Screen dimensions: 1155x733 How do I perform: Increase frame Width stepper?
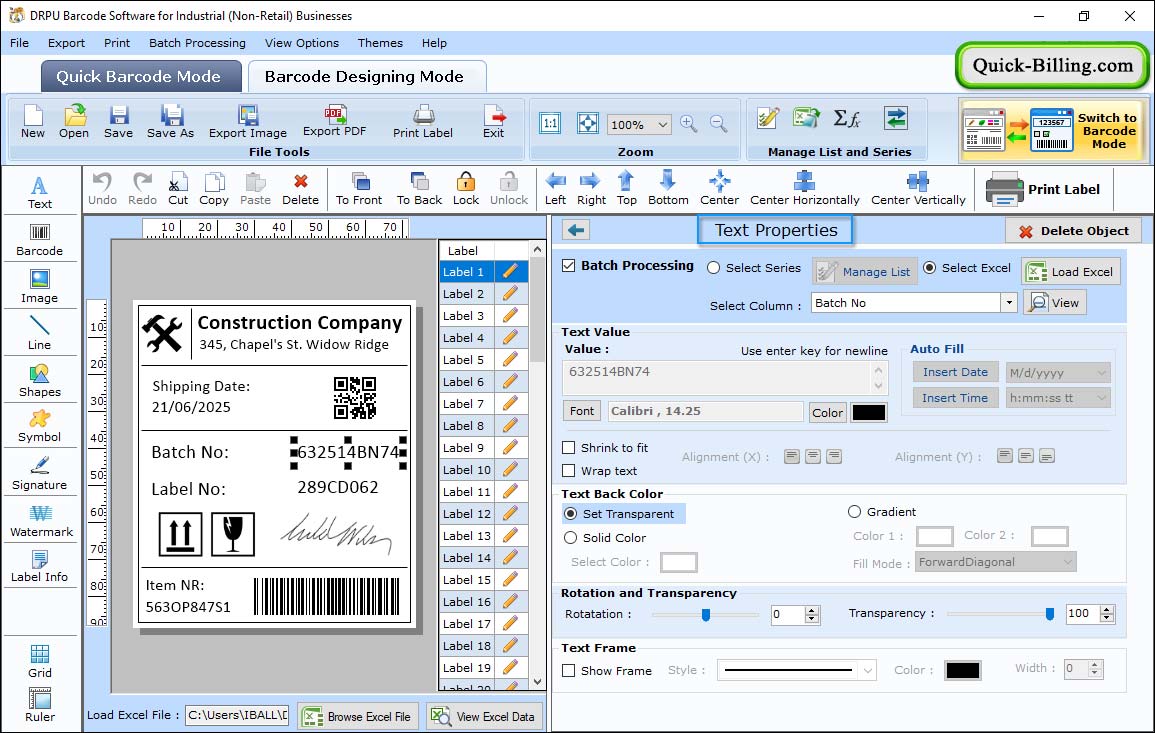tap(1095, 665)
